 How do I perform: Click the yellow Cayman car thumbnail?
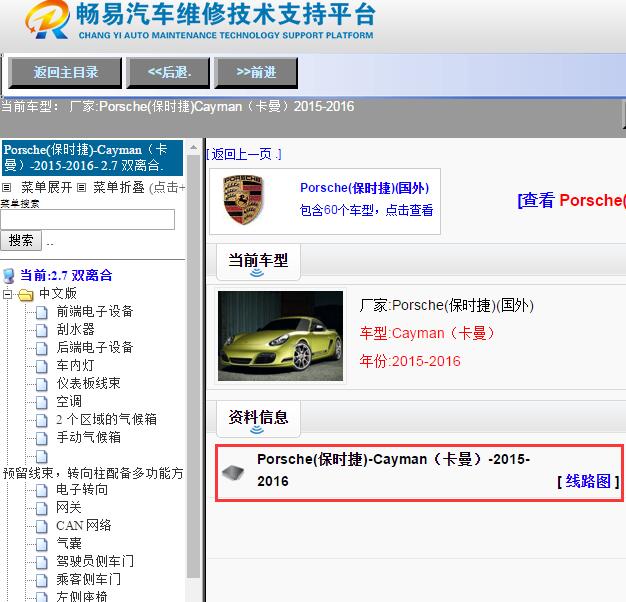coord(280,336)
